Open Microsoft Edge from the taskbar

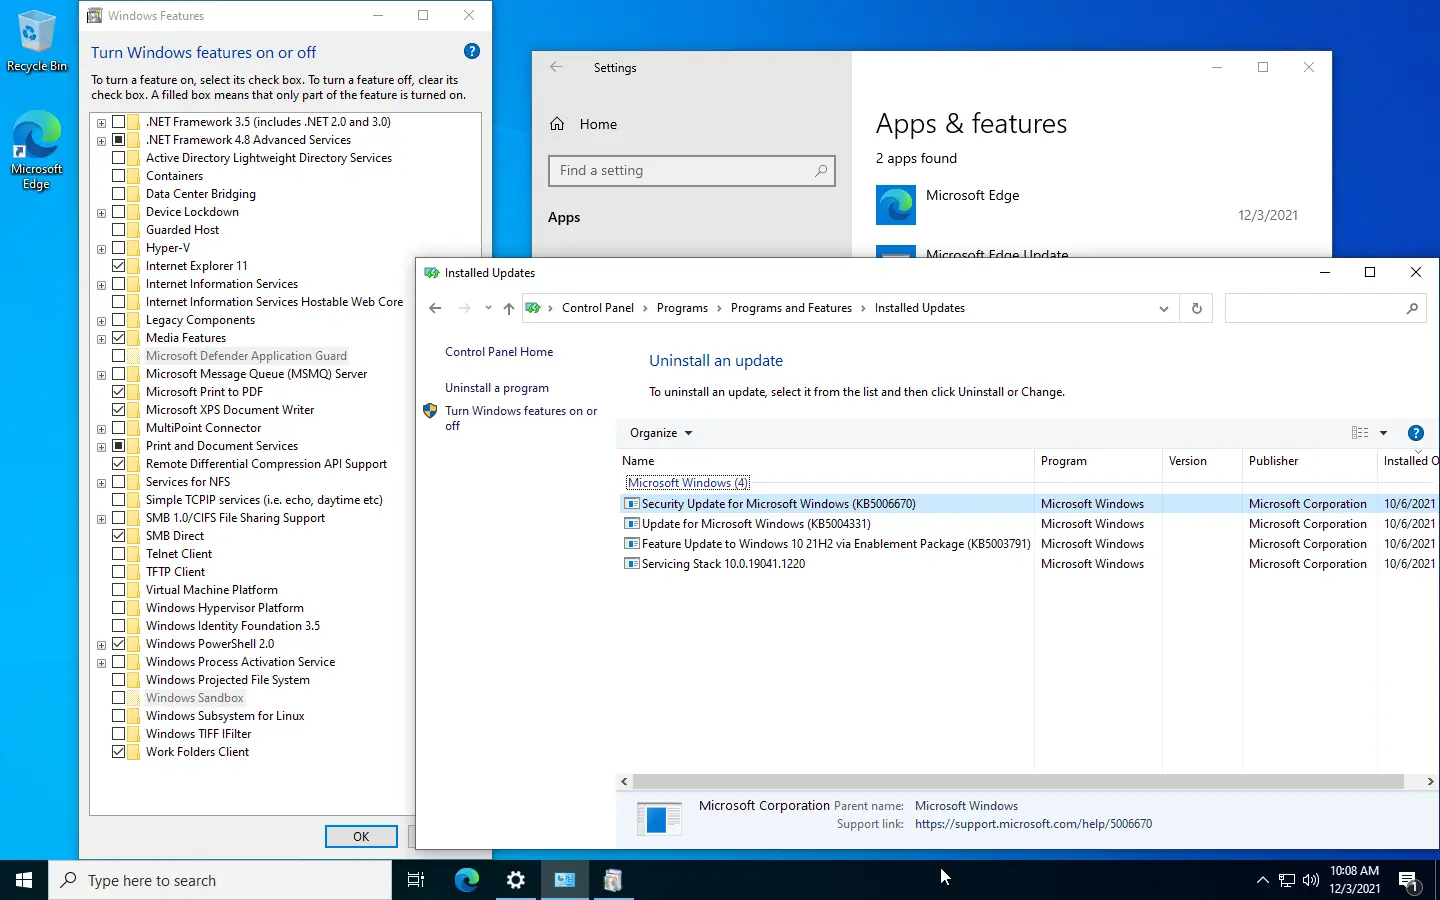[x=466, y=880]
